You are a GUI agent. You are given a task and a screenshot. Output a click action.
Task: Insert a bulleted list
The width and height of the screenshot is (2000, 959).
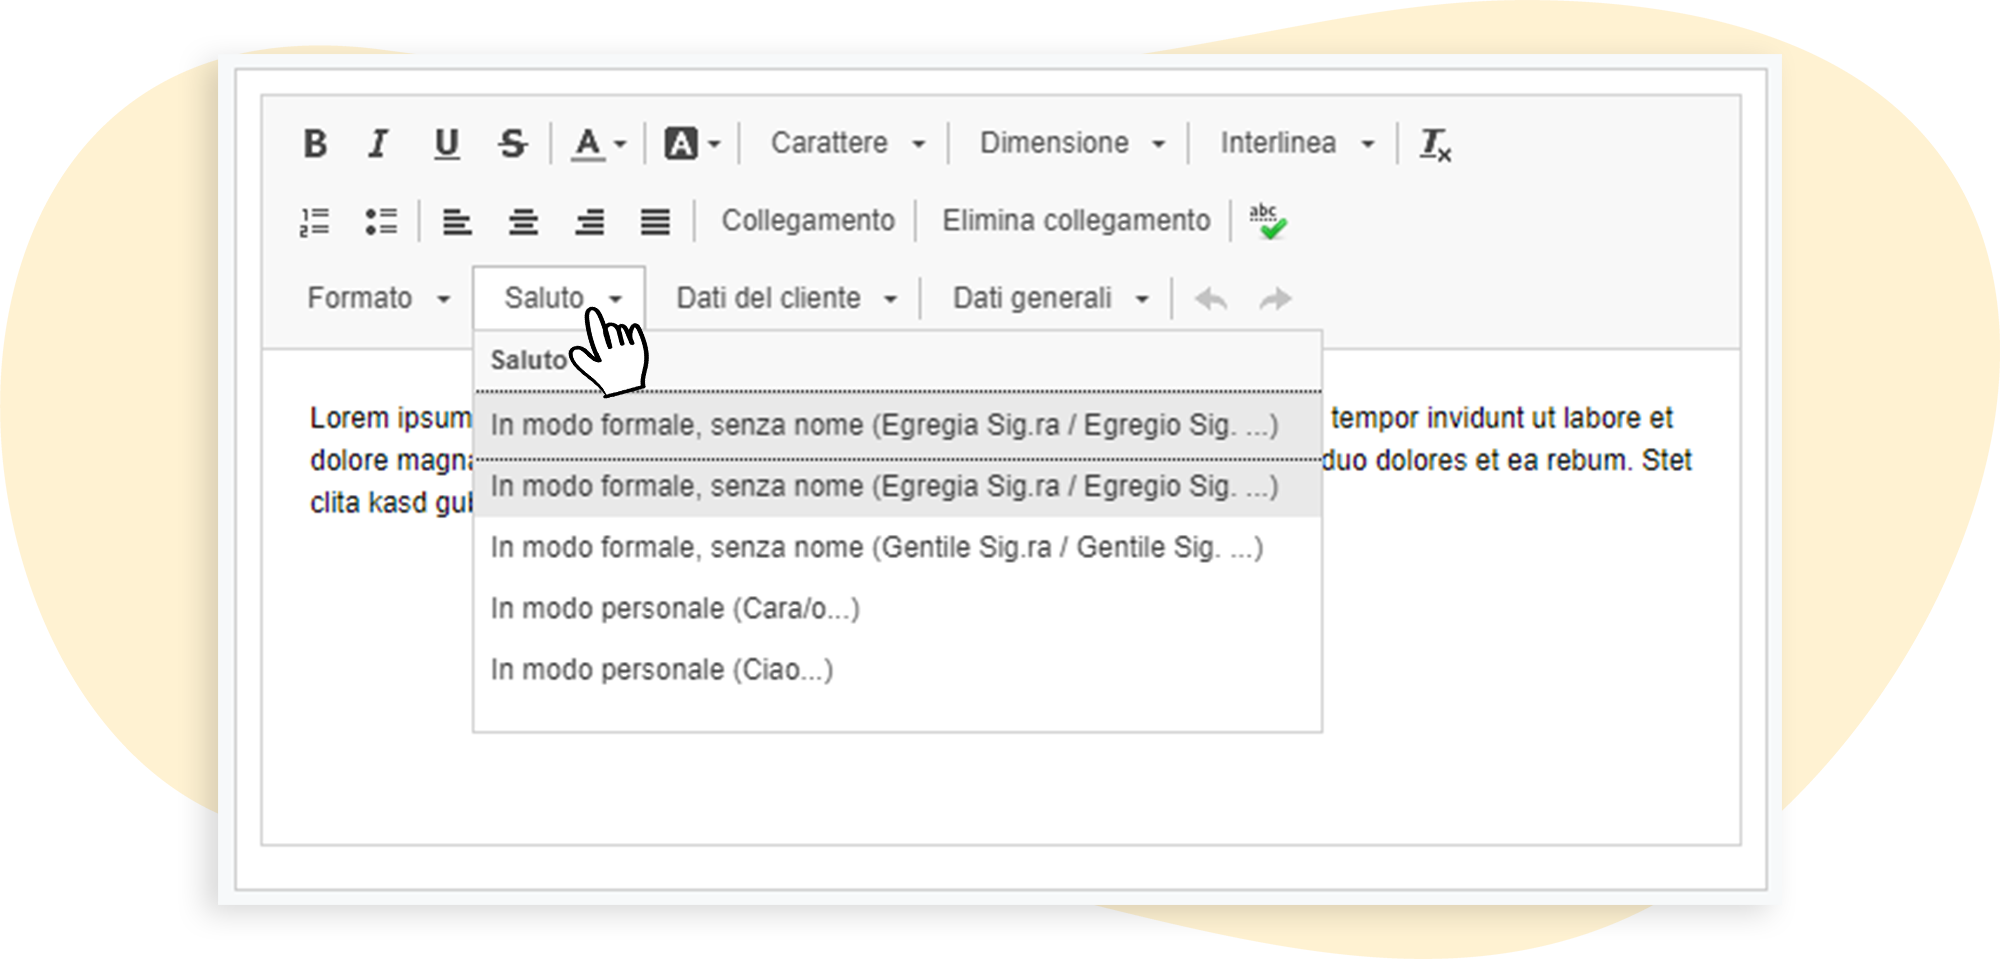click(381, 221)
